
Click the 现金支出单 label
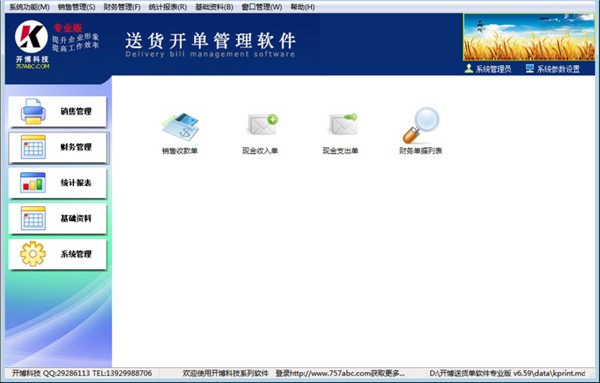click(340, 151)
